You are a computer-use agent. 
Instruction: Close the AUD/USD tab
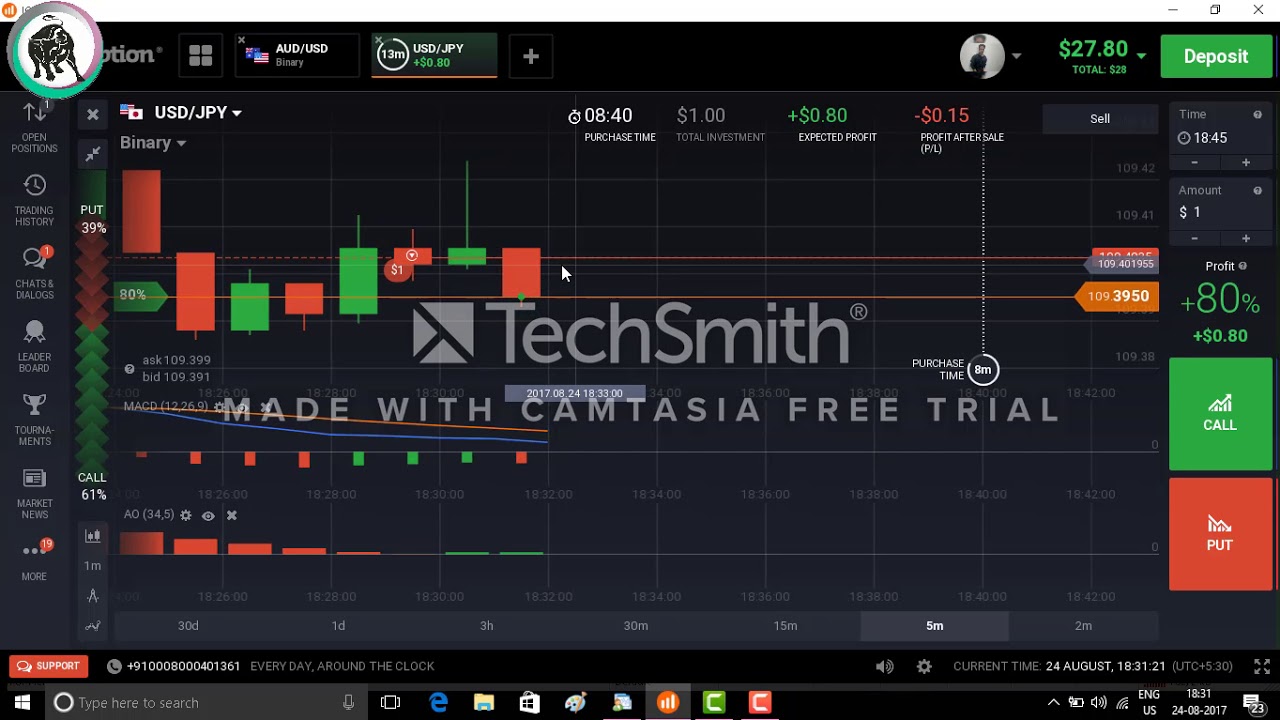(x=241, y=41)
